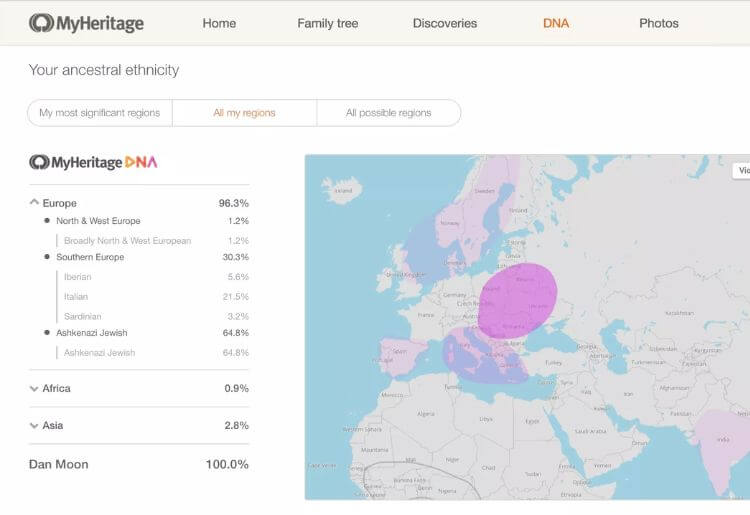This screenshot has width=750, height=515.
Task: Click the MyHeritage logo in header
Action: click(x=86, y=23)
